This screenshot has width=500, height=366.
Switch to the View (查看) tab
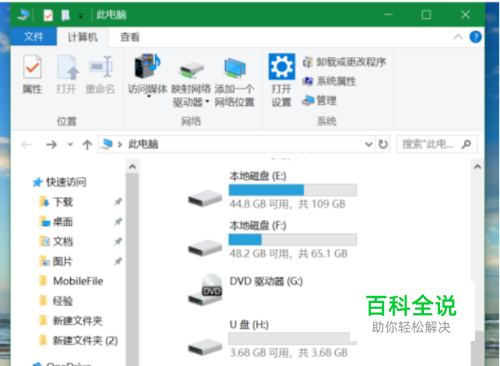[130, 37]
